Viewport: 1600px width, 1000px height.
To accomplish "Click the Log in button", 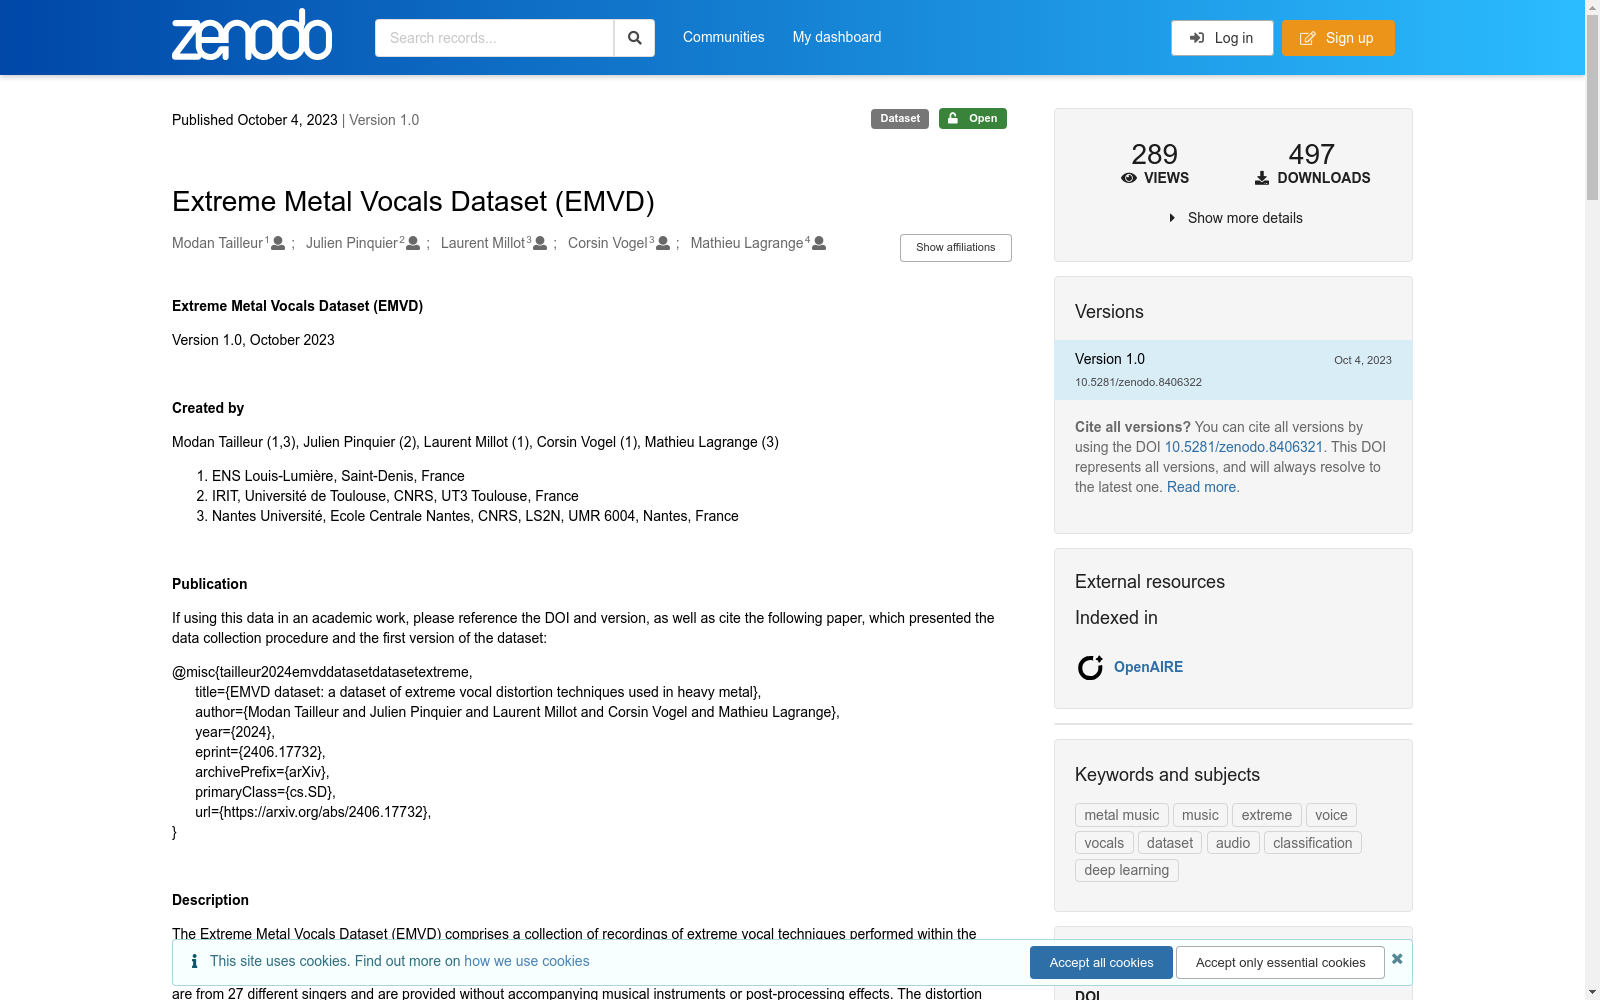I will point(1222,38).
